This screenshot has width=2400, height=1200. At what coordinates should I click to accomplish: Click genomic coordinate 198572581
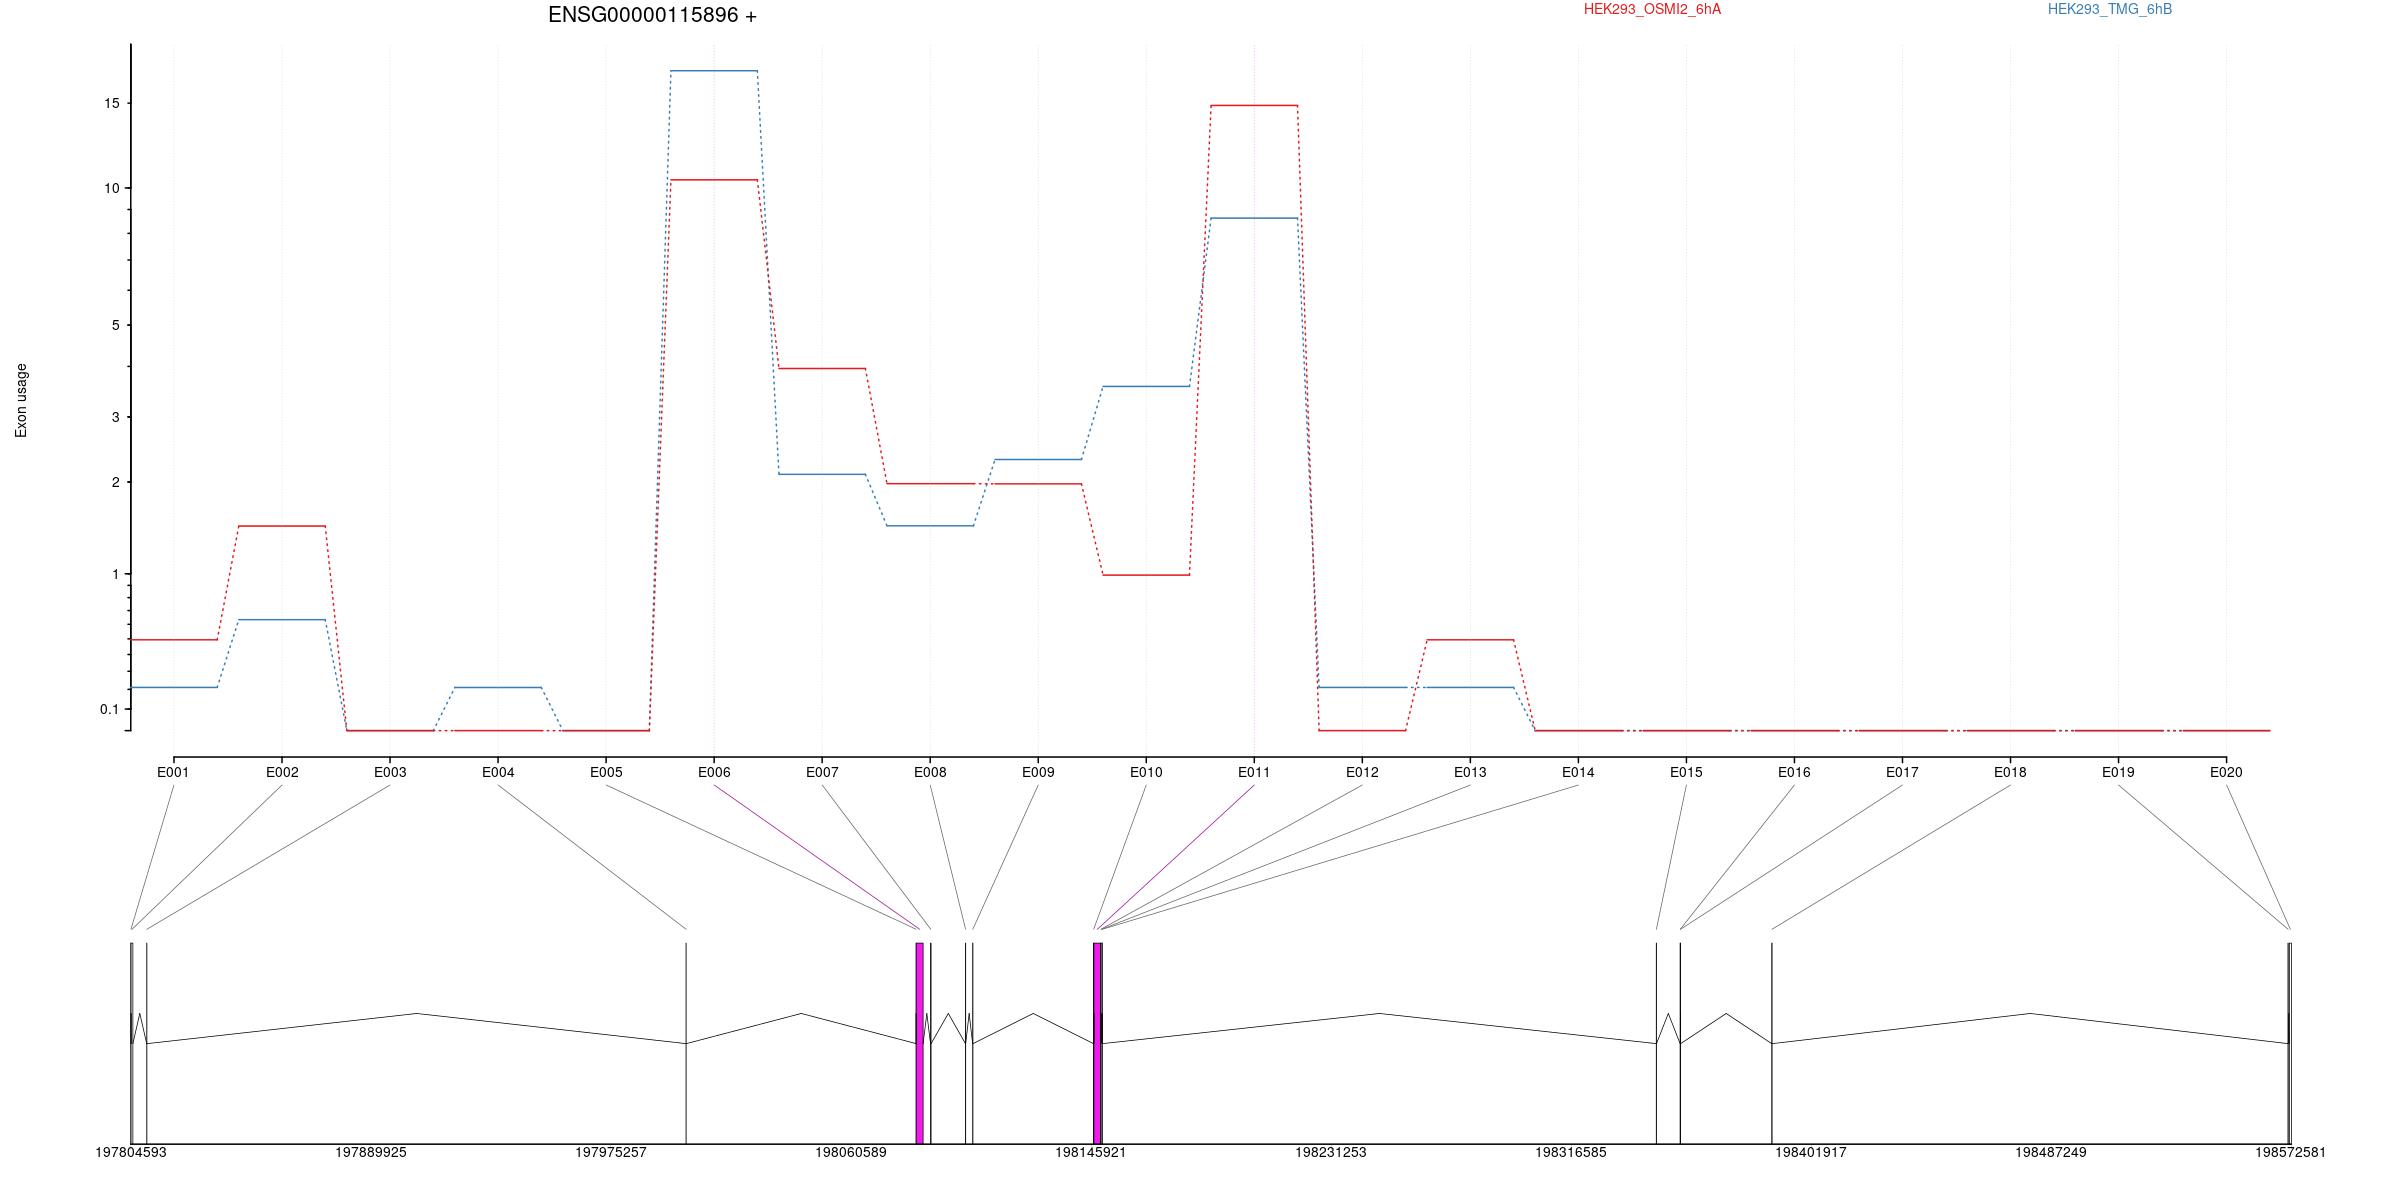(x=2291, y=1152)
